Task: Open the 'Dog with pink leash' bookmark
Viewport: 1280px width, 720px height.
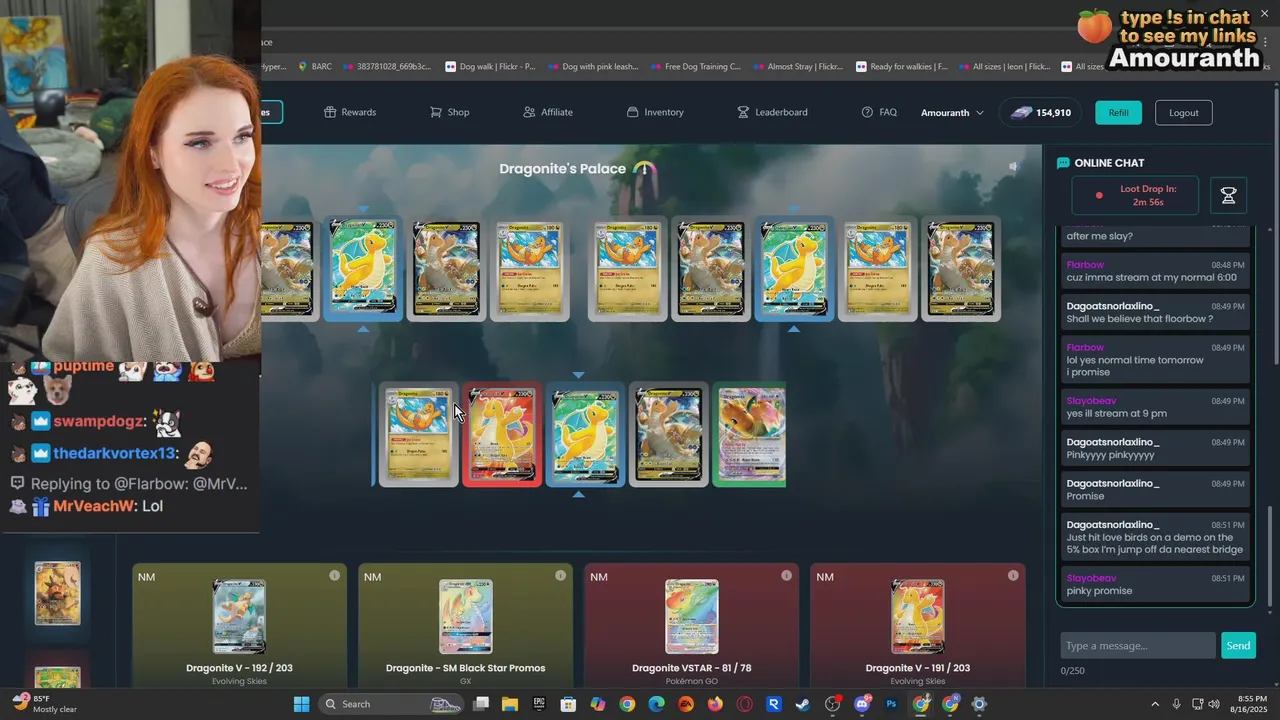Action: (592, 67)
